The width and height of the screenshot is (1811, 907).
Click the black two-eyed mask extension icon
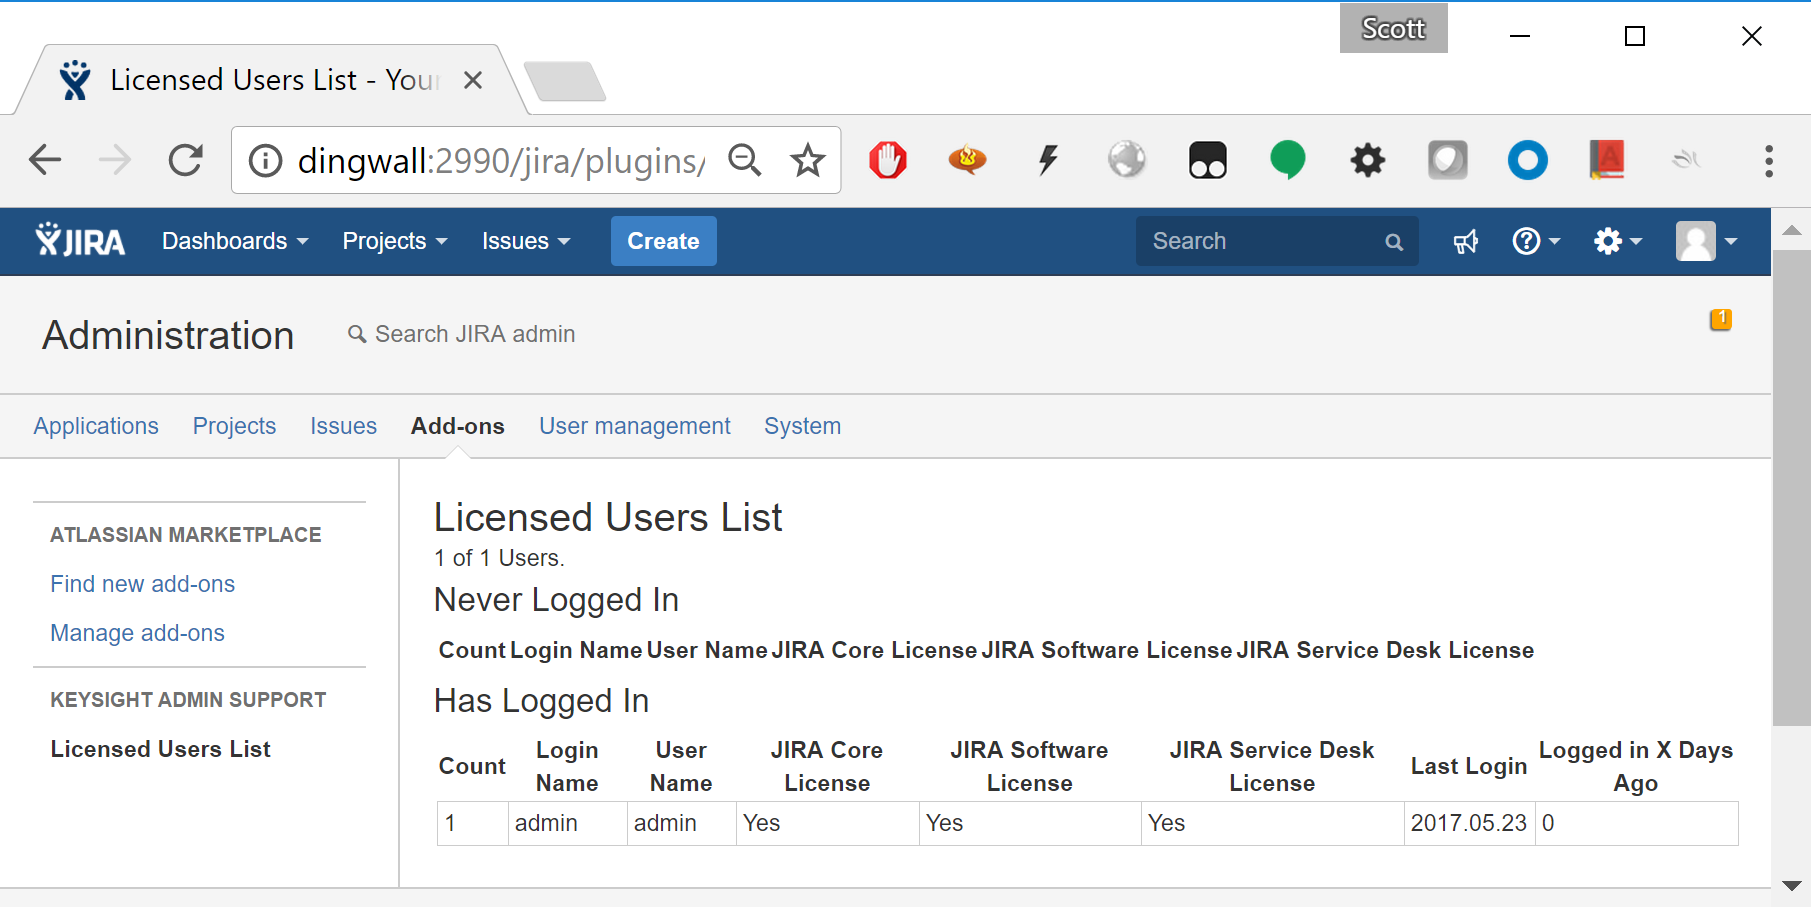pos(1208,160)
